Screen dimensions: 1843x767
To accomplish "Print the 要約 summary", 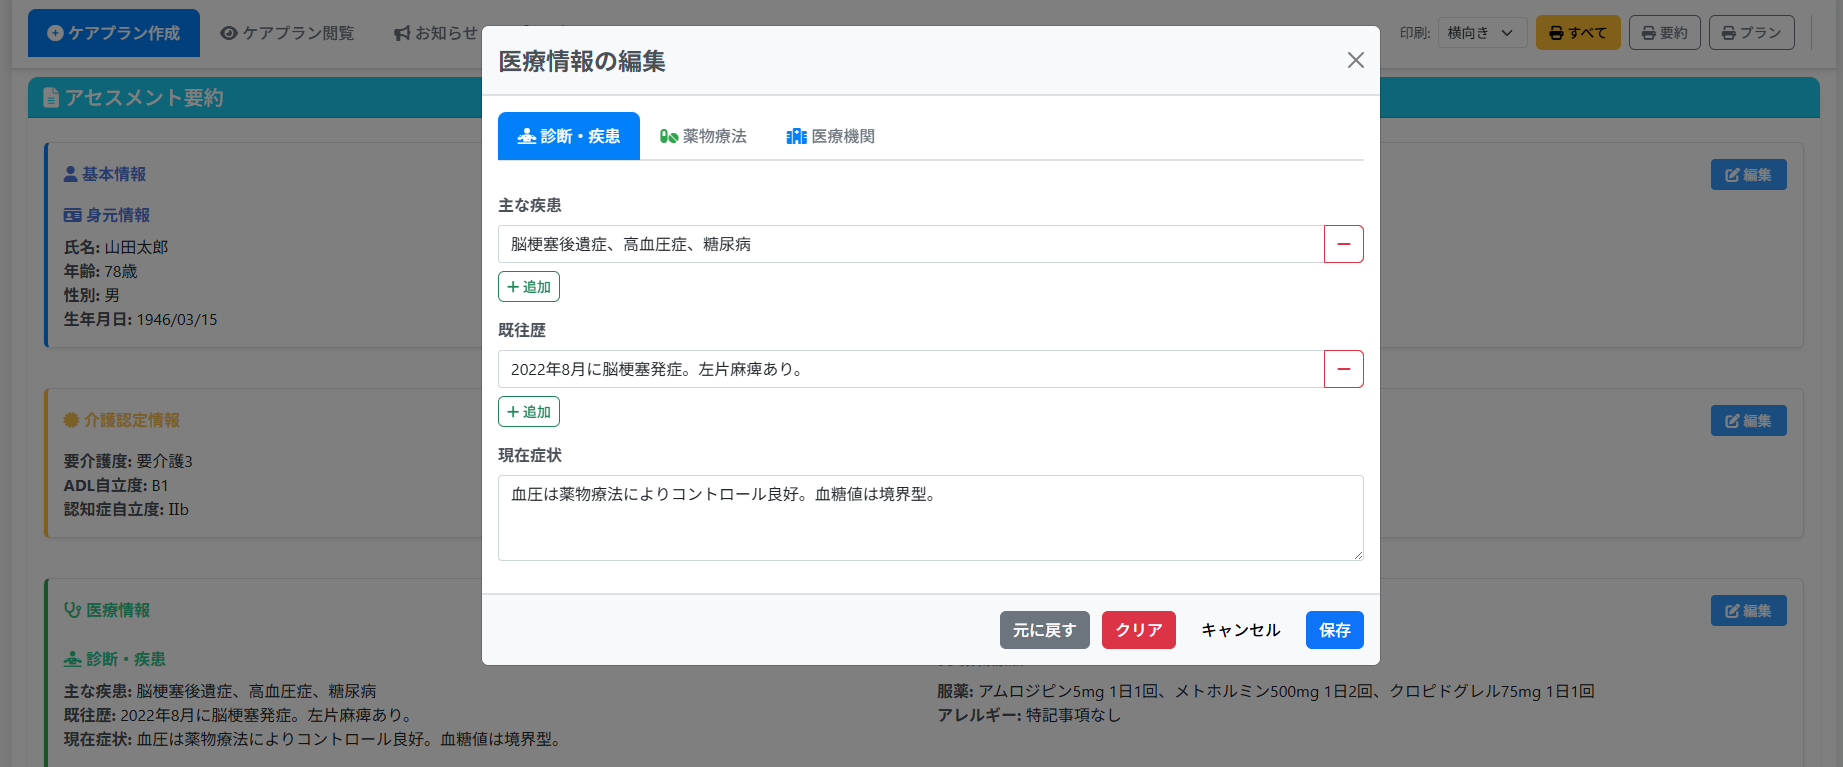I will [1664, 33].
